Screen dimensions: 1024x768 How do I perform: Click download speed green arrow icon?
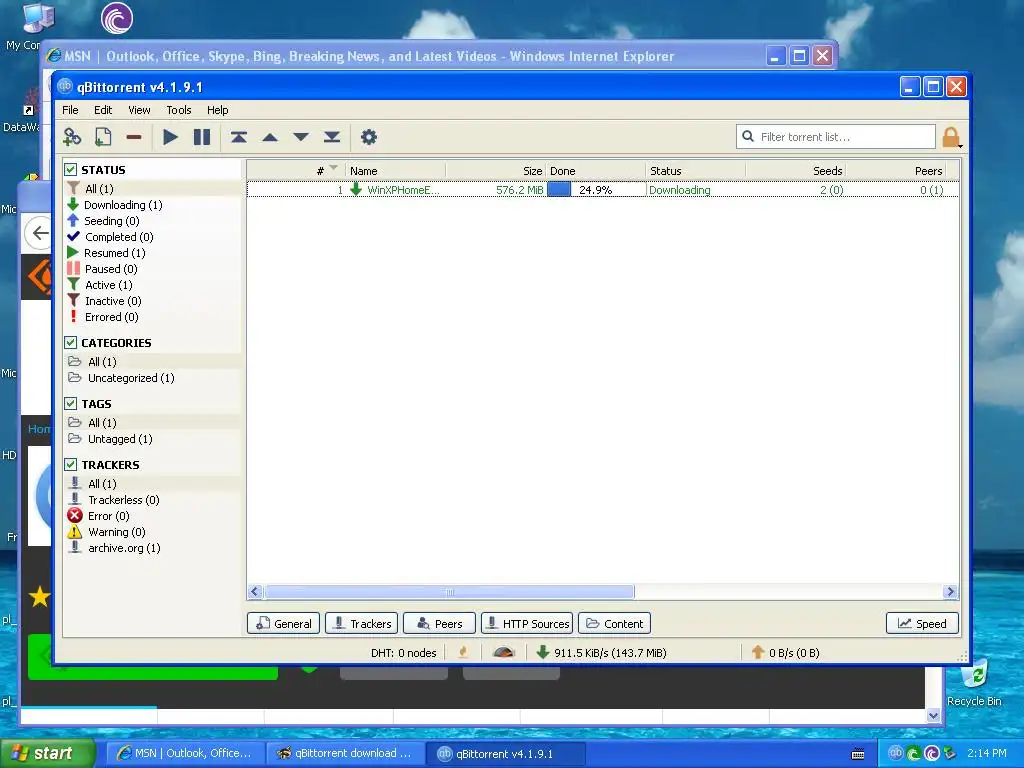(542, 652)
